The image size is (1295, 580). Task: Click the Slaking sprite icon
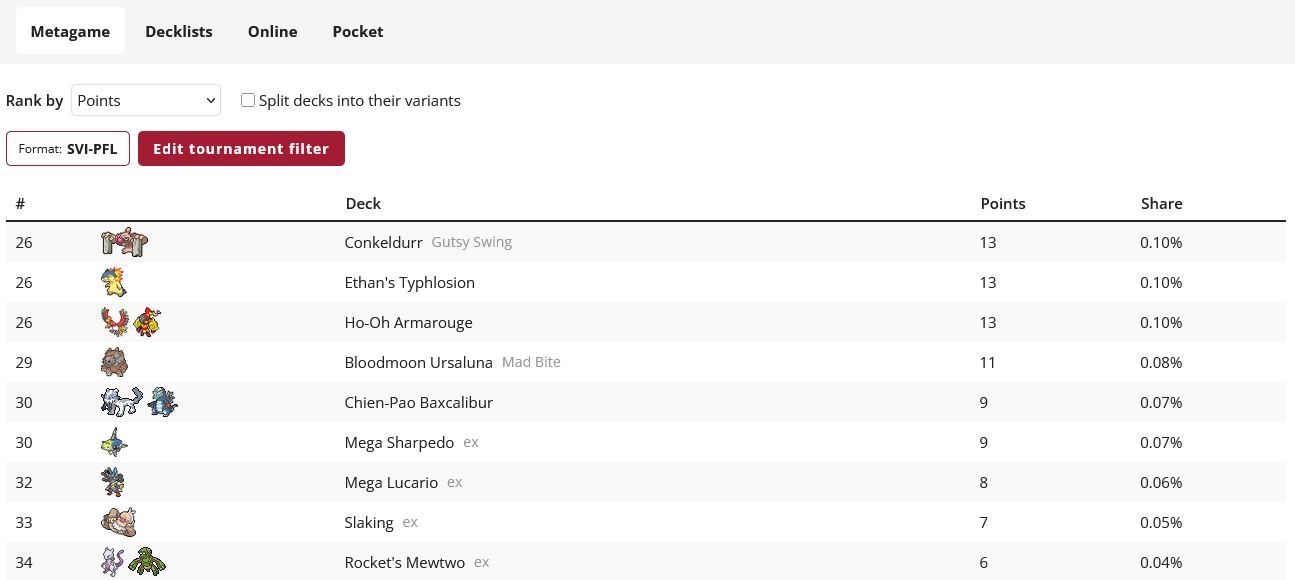(118, 522)
